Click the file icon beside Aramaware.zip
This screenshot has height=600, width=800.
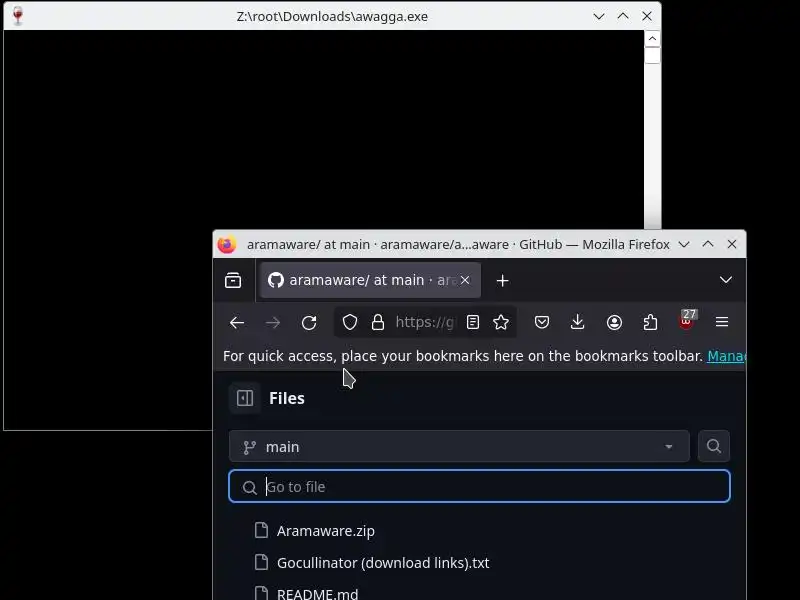[x=261, y=531]
